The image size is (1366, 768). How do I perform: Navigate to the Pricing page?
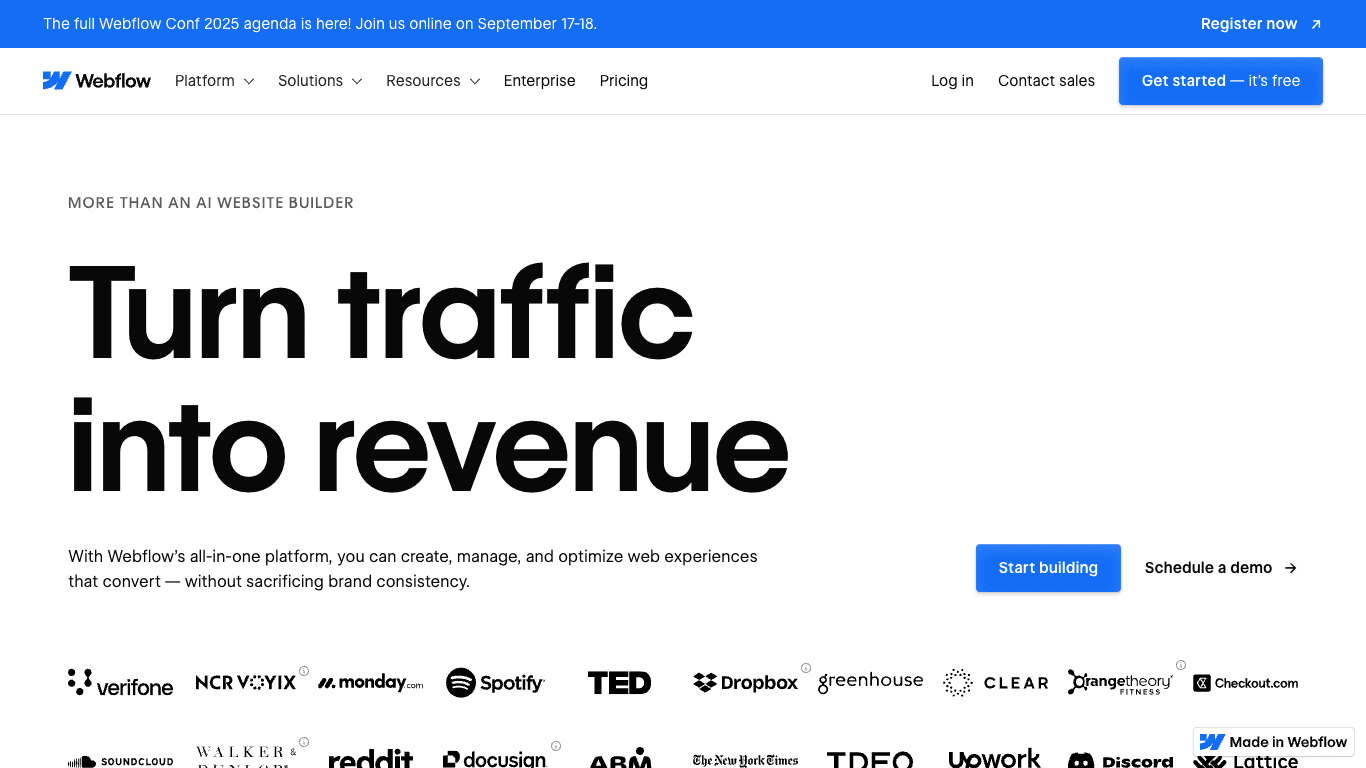pyautogui.click(x=623, y=81)
